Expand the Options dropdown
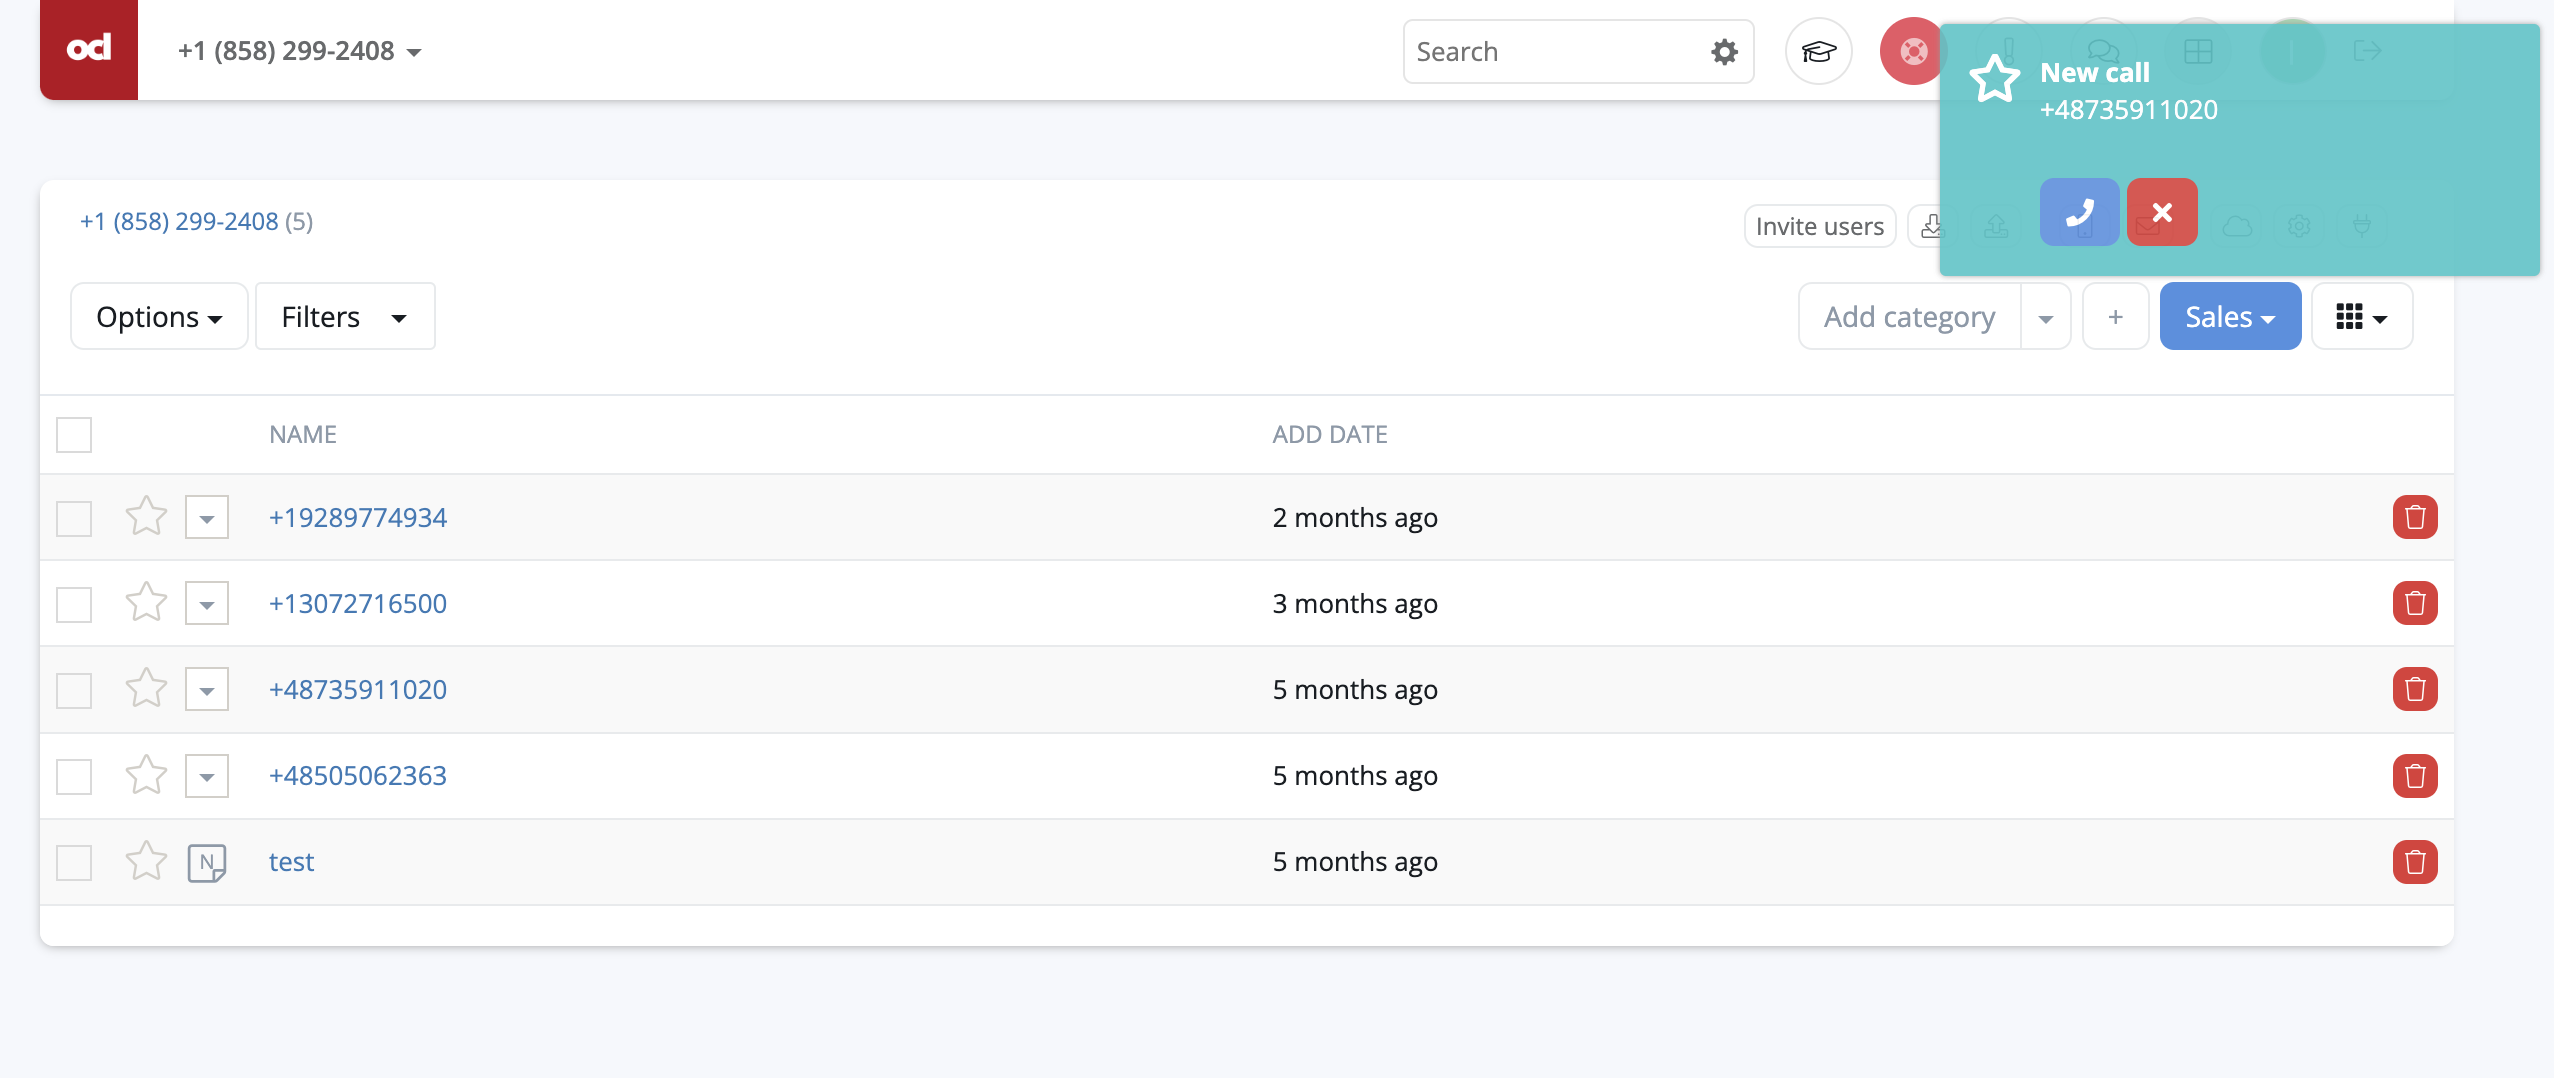 [159, 317]
